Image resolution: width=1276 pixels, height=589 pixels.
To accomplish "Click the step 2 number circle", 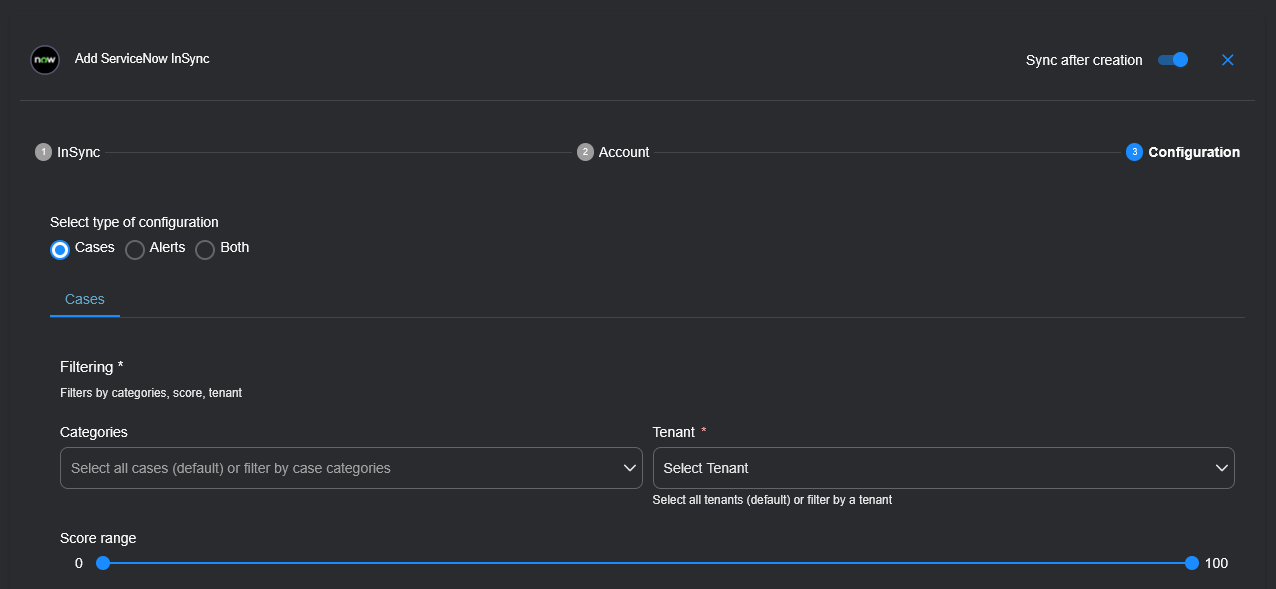I will pos(585,152).
